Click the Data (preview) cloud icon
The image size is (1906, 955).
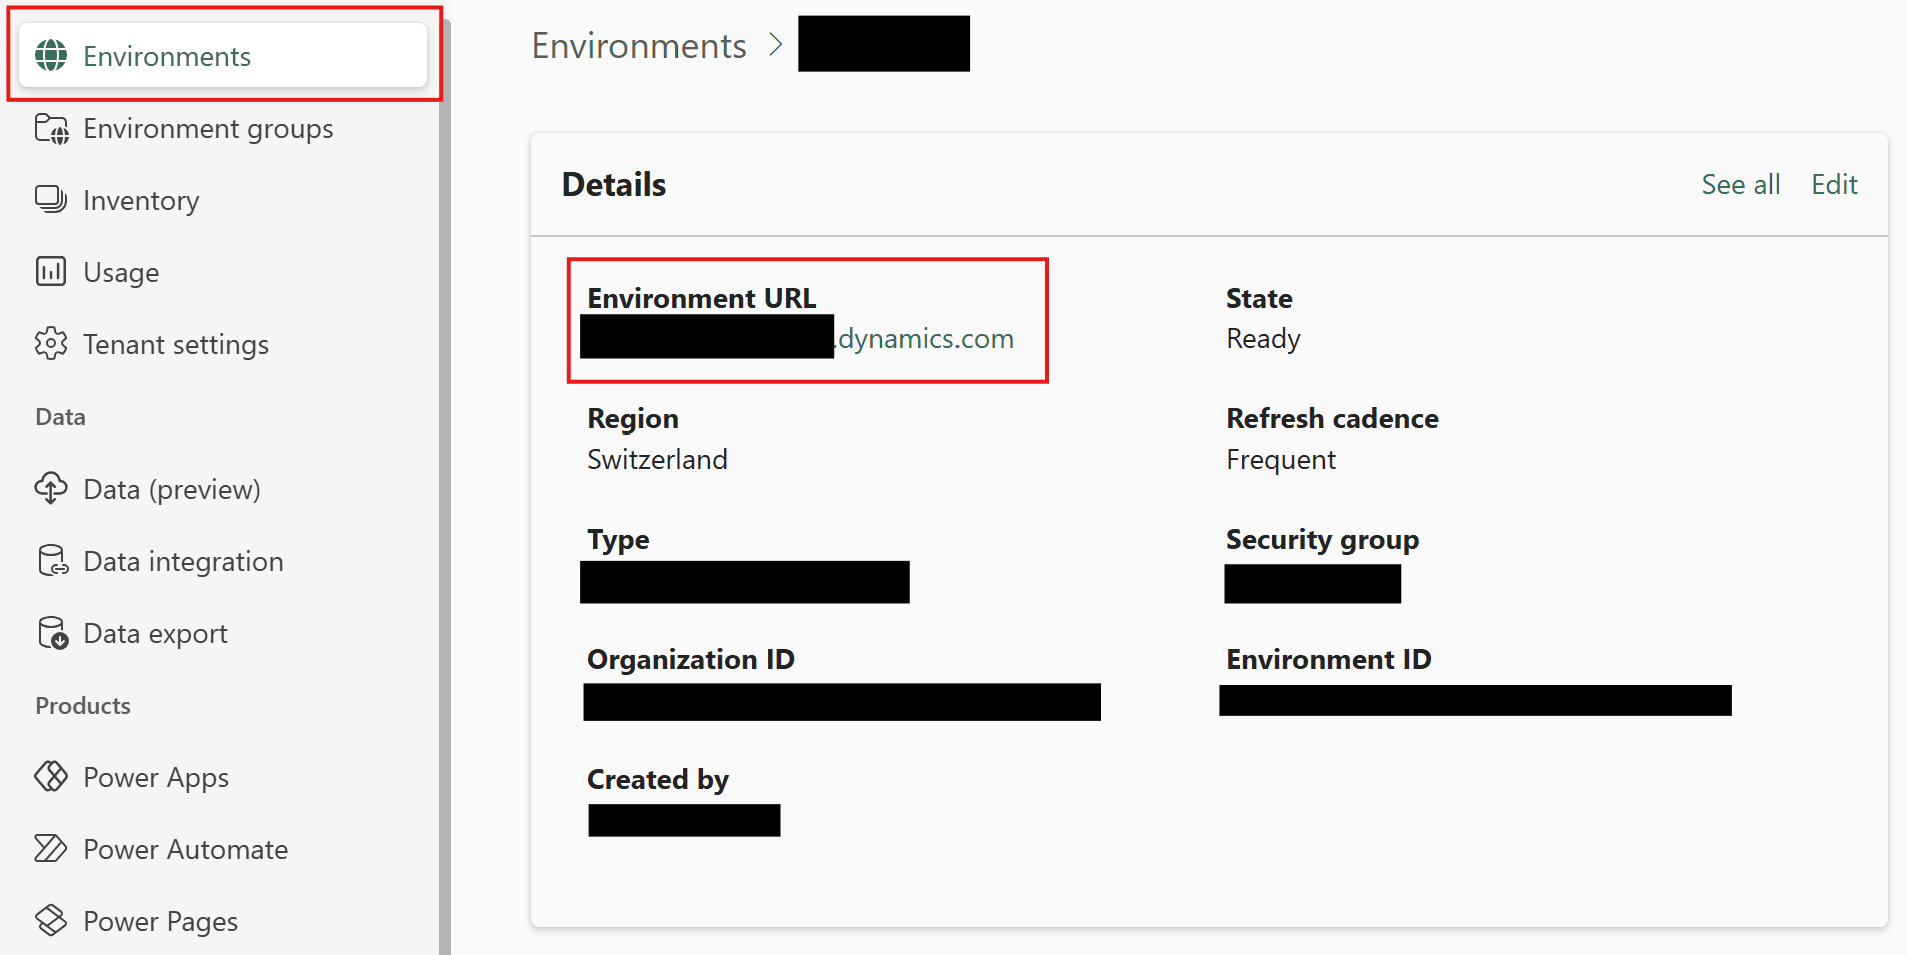(x=51, y=489)
